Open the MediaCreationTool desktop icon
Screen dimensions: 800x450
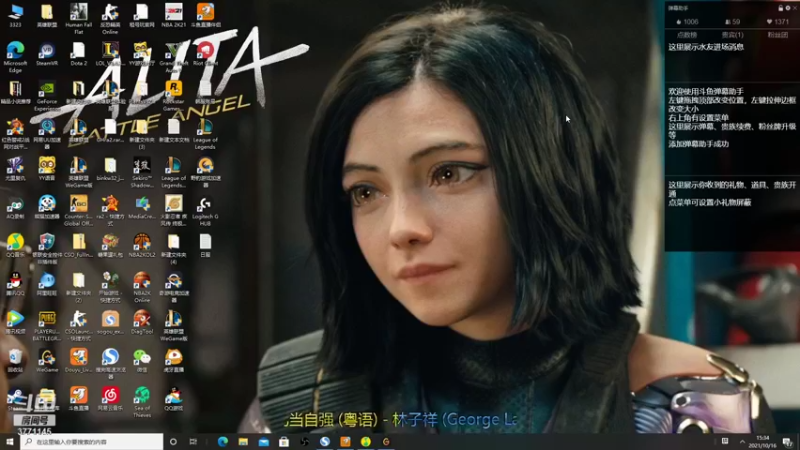coord(142,207)
